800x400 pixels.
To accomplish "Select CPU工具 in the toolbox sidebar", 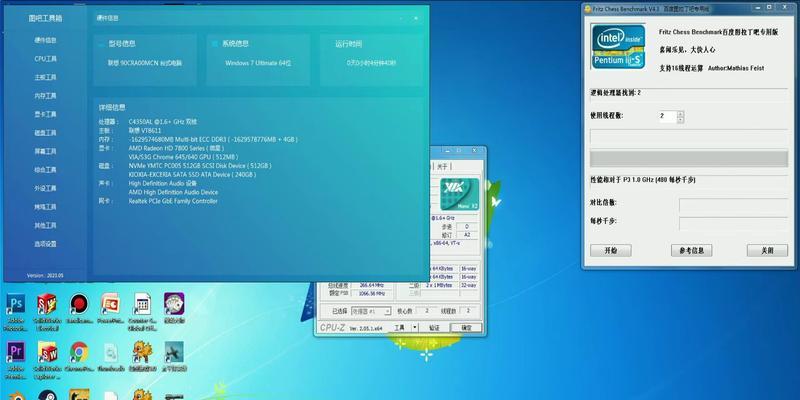I will coord(45,59).
